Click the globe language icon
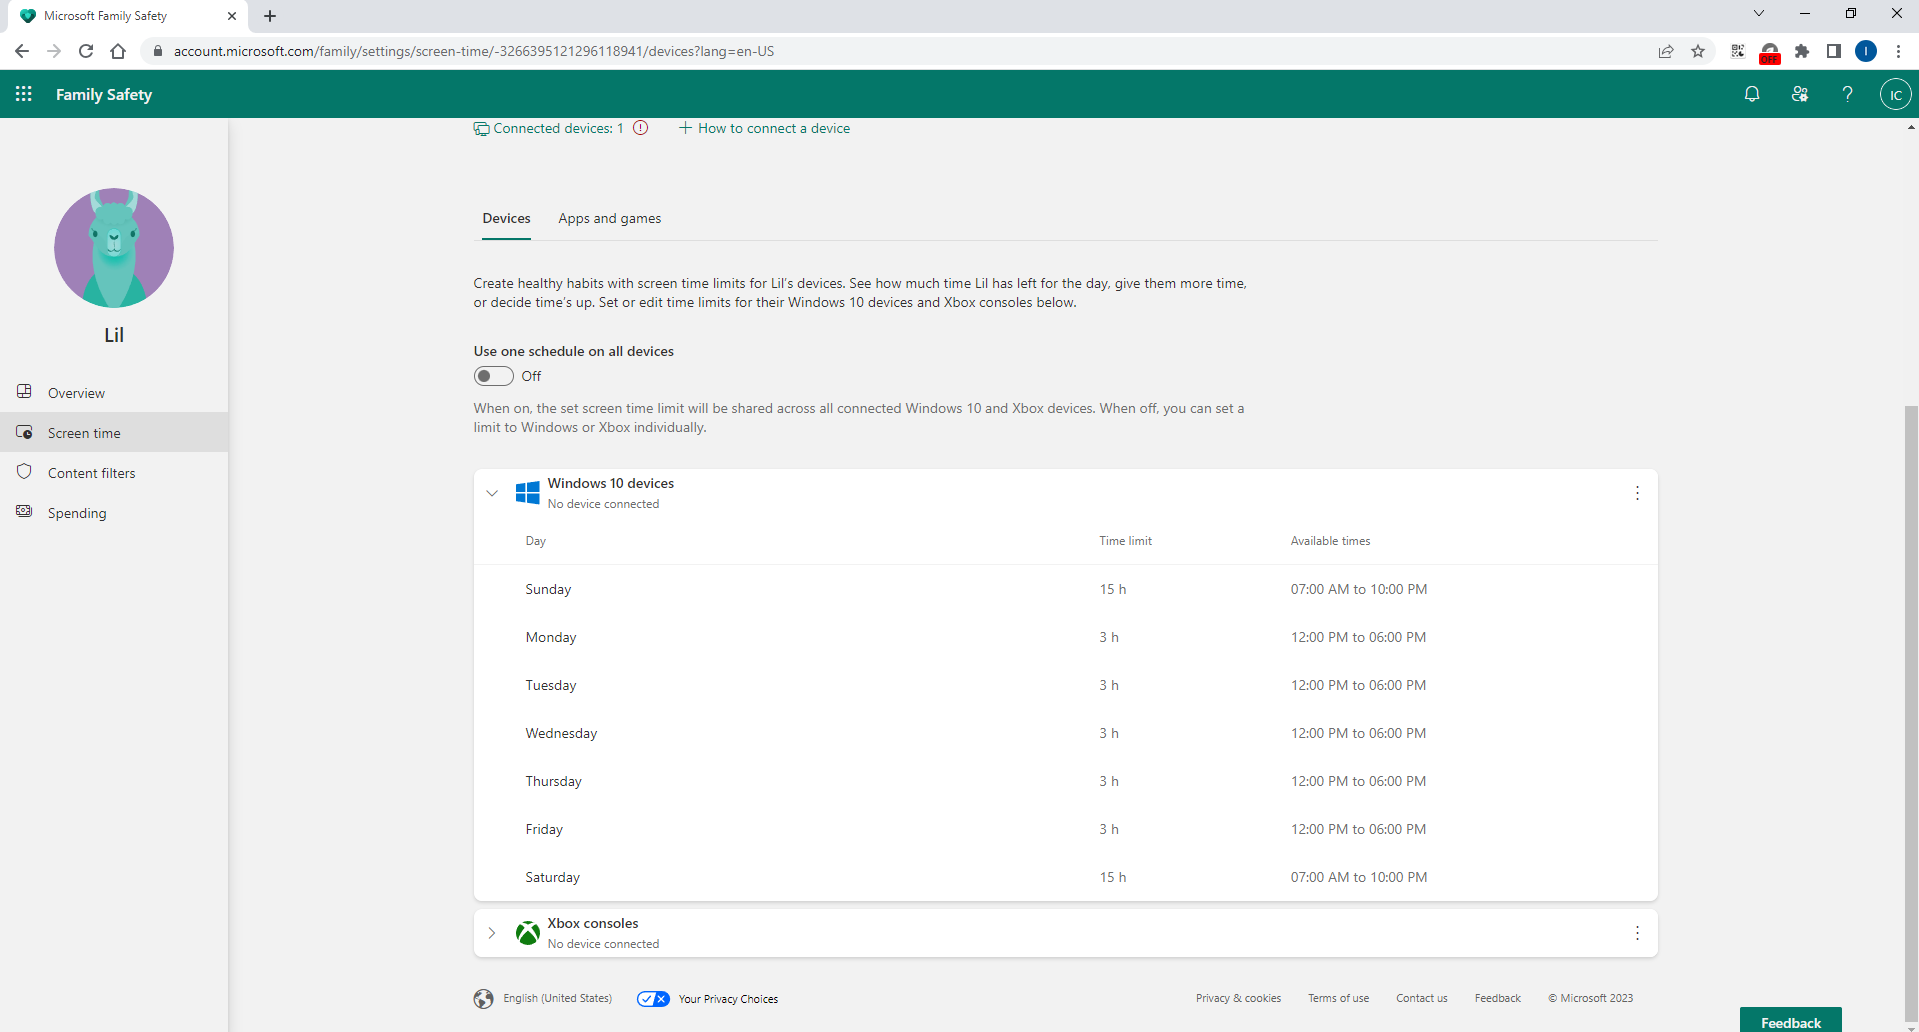The width and height of the screenshot is (1919, 1032). tap(484, 999)
